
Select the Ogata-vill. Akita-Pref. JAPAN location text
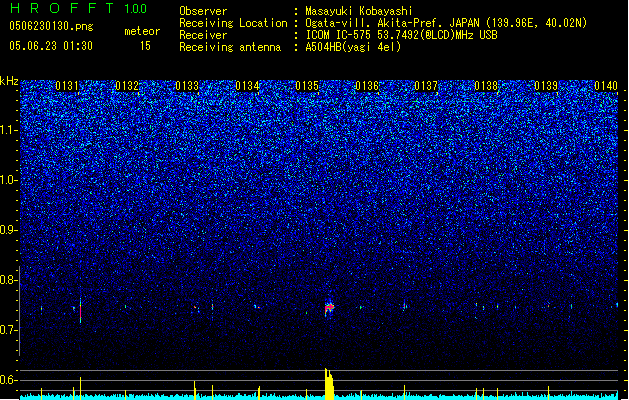click(446, 23)
